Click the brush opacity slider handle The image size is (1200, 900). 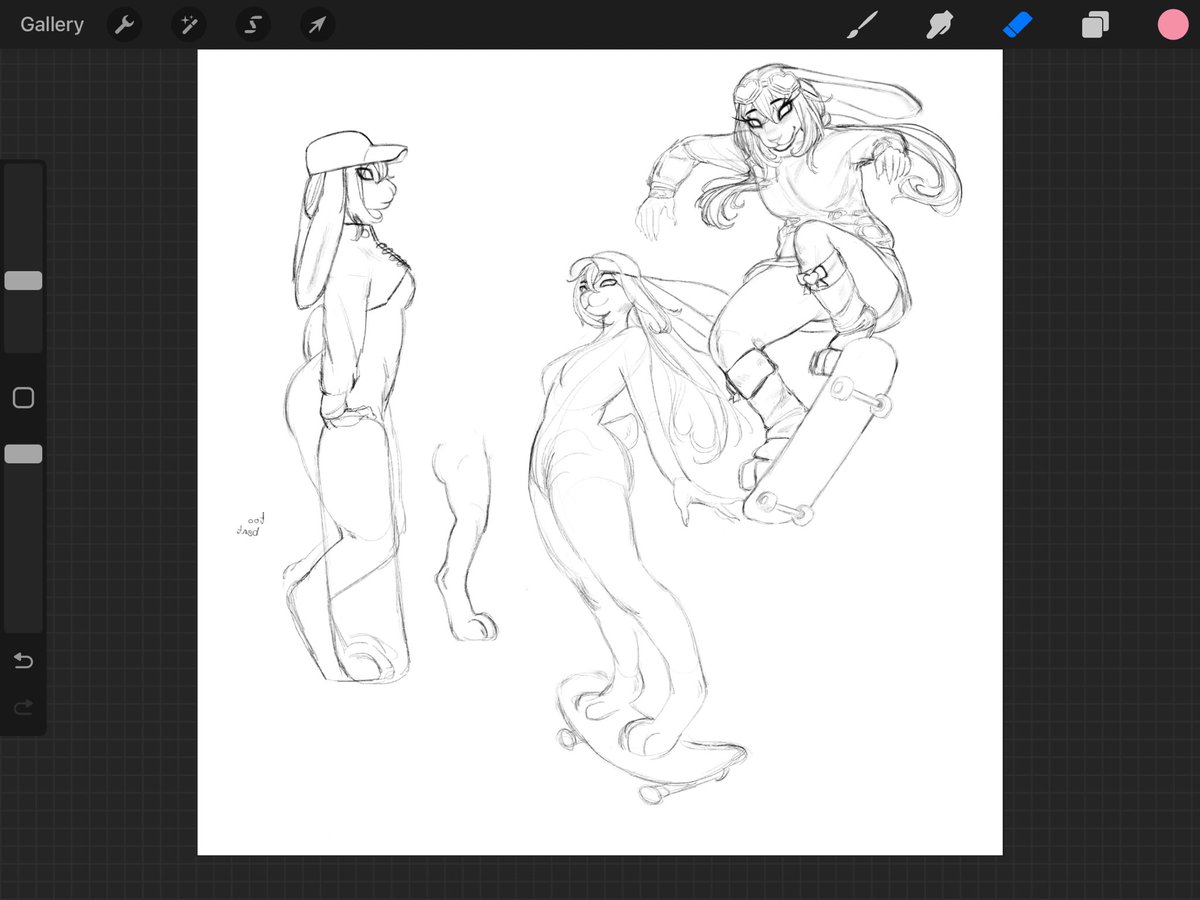click(23, 454)
